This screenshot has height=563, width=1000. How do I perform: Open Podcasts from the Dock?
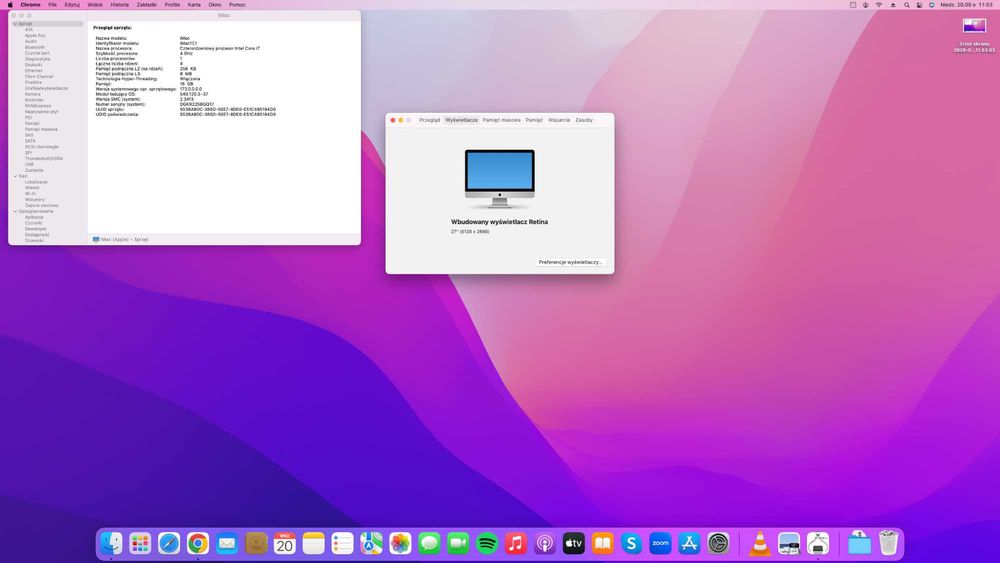coord(545,543)
